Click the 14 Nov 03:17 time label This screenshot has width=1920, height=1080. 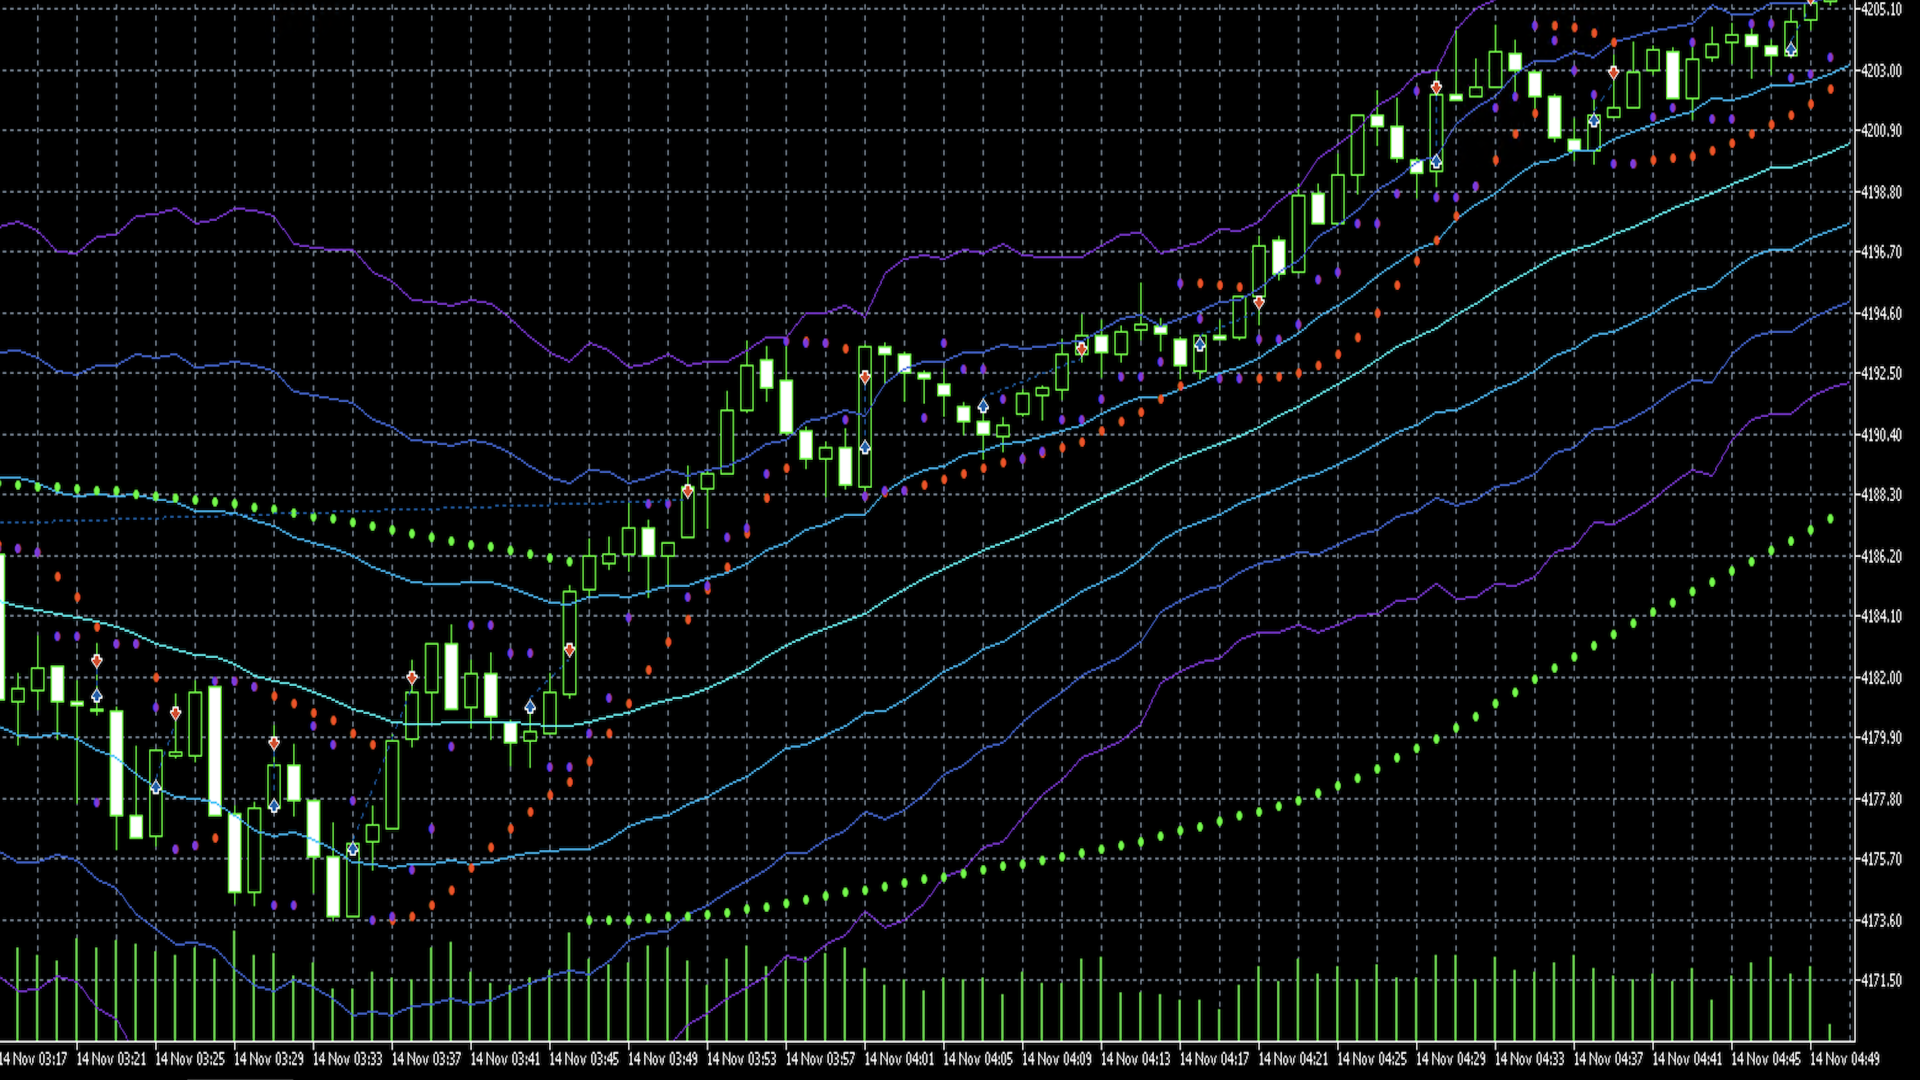33,1059
